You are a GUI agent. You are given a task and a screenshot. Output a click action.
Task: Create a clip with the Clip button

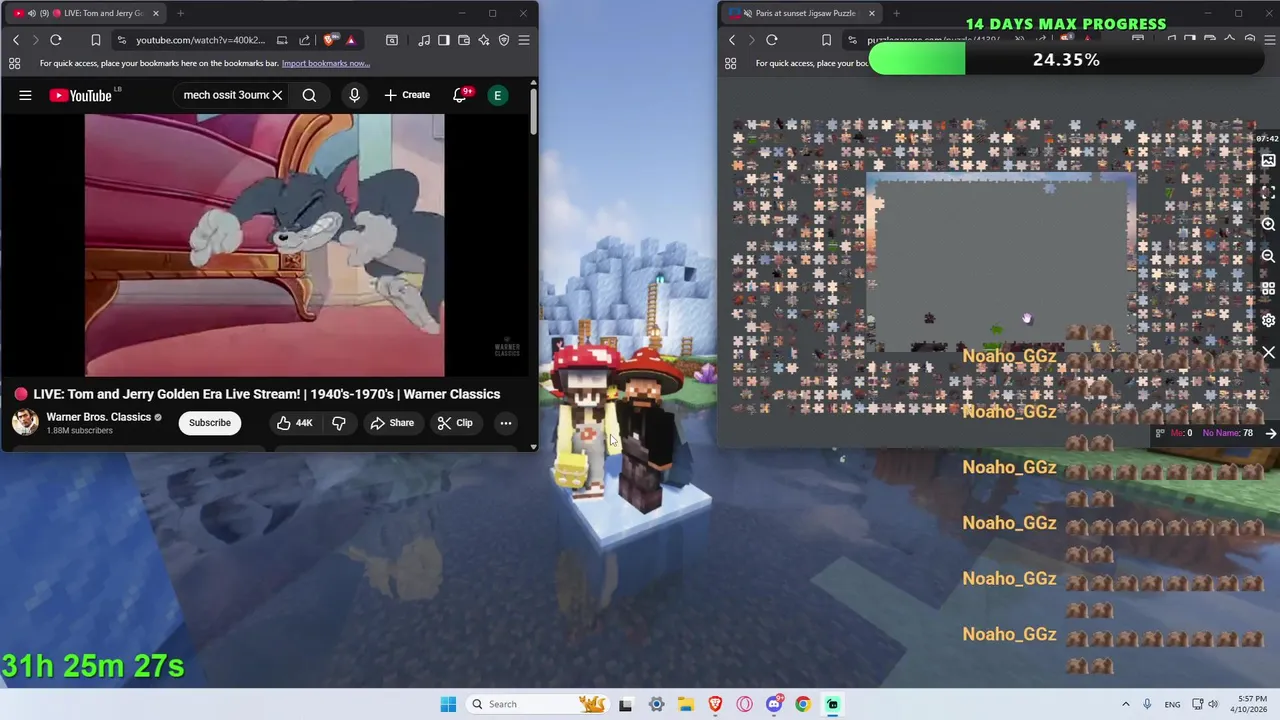(455, 423)
